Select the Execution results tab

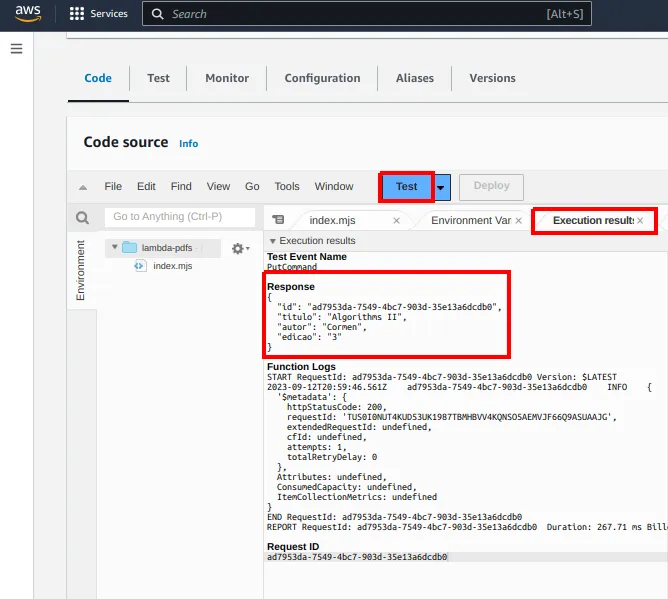tap(593, 220)
